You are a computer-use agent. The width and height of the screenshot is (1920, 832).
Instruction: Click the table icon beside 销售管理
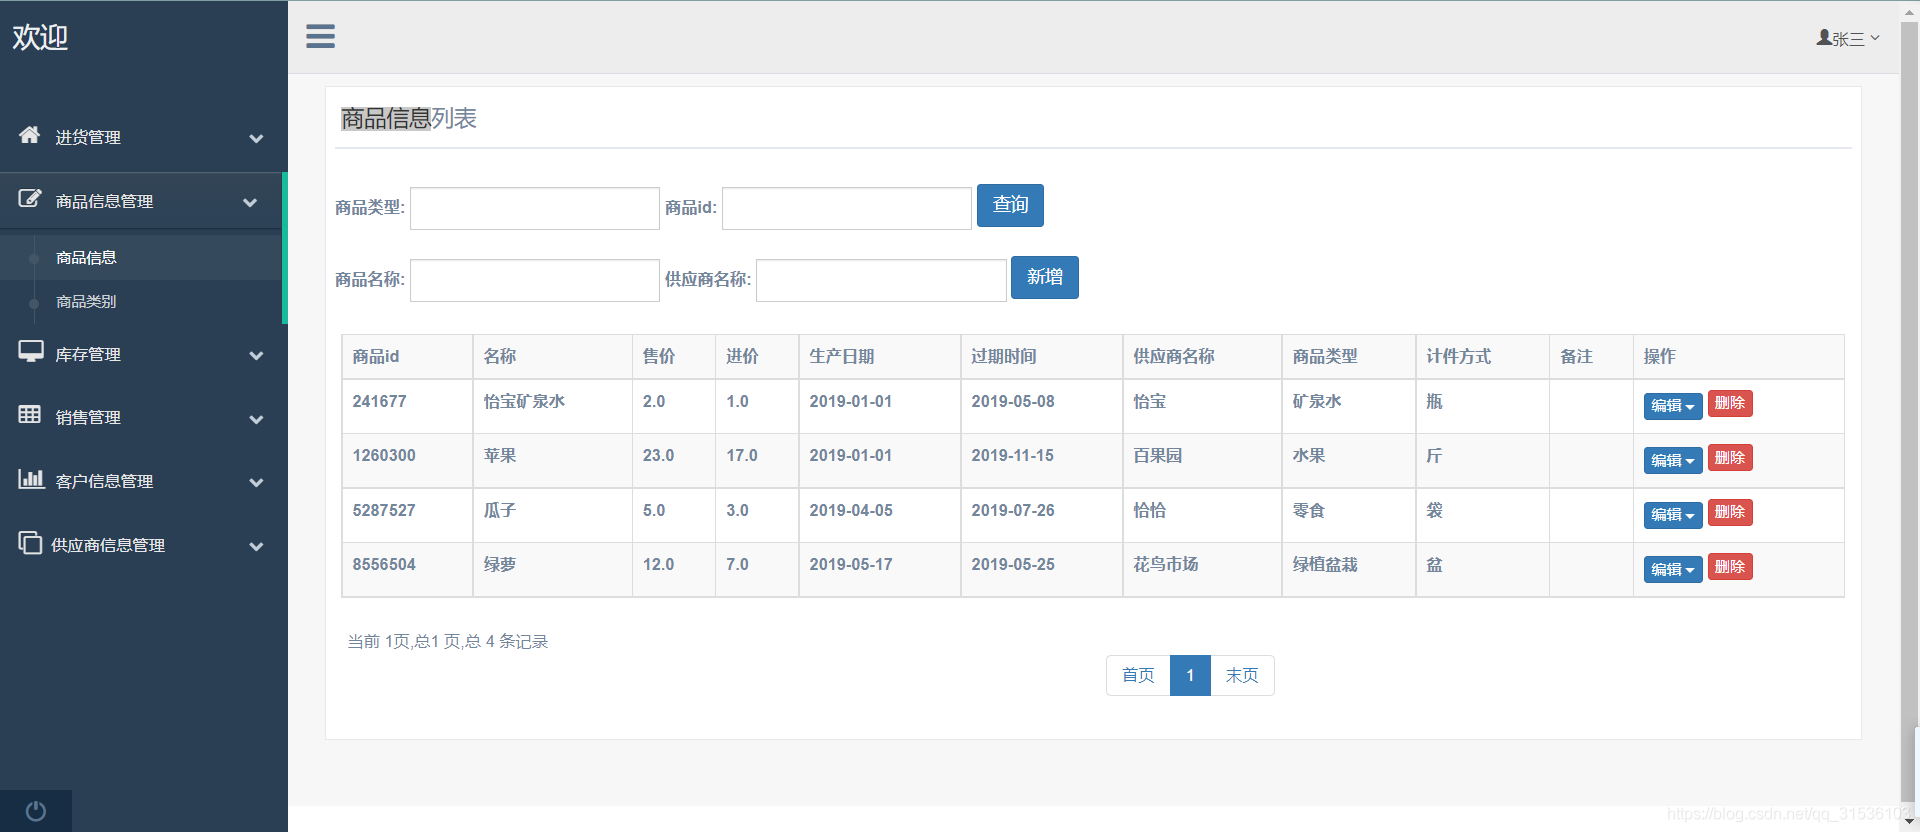(x=30, y=414)
